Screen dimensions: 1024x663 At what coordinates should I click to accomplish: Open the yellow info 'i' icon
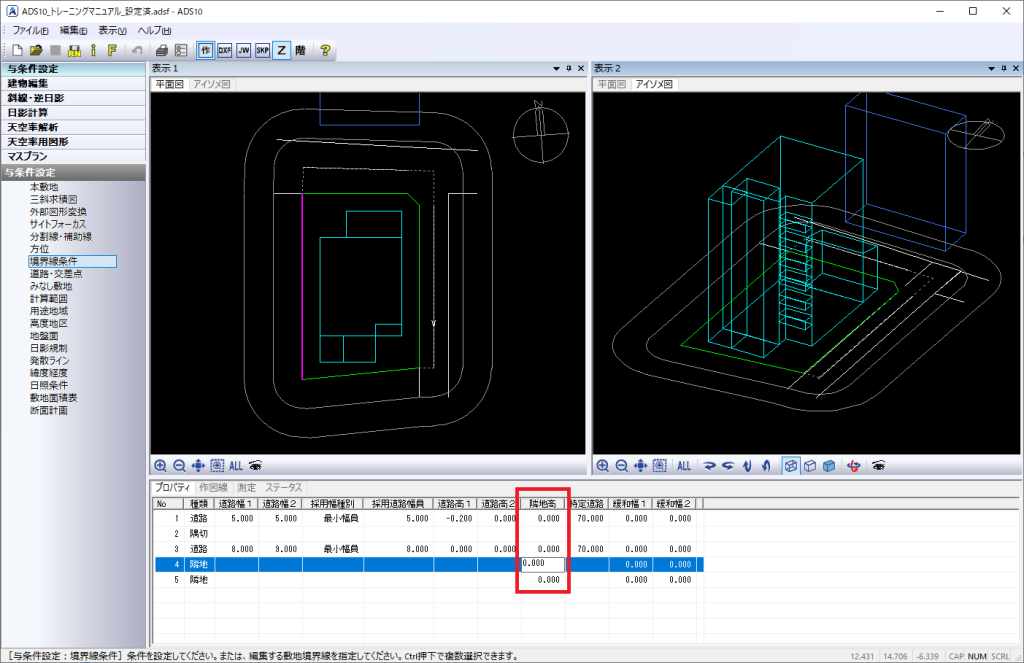point(93,50)
